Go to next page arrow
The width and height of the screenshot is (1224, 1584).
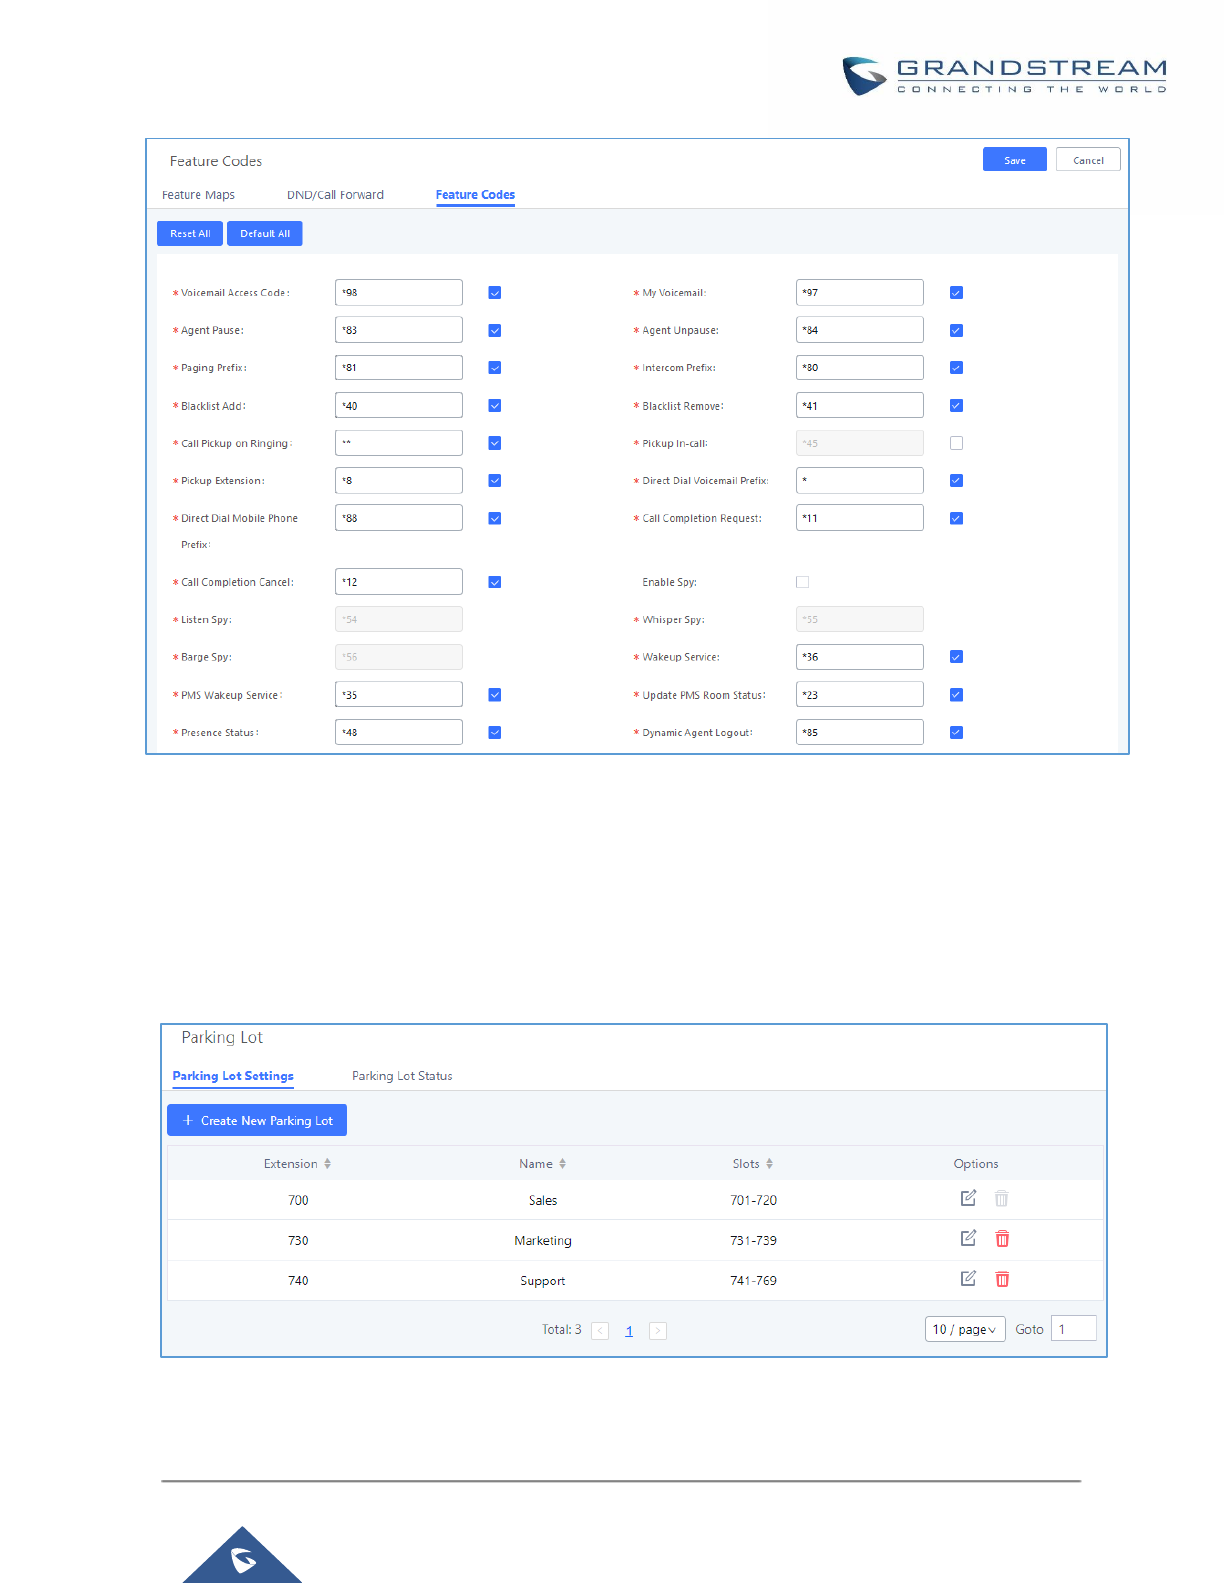point(658,1331)
